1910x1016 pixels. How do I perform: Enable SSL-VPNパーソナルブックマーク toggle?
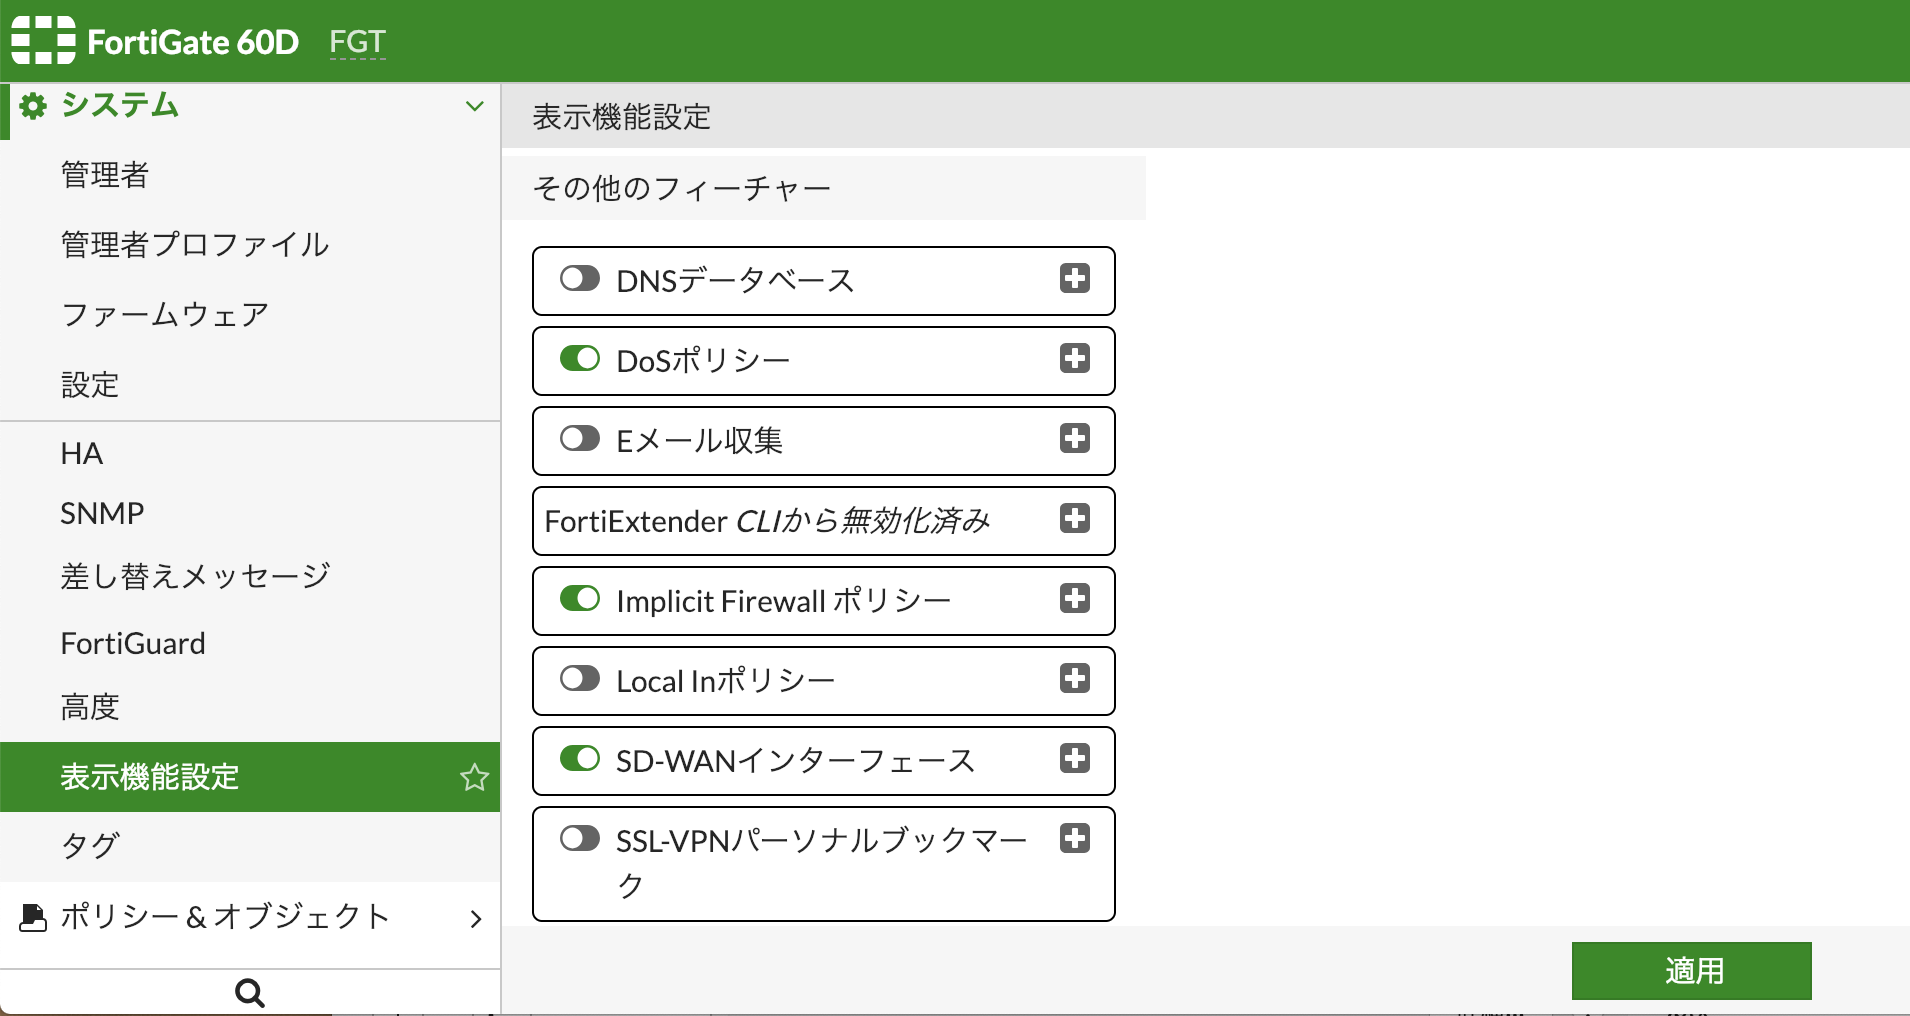click(580, 838)
